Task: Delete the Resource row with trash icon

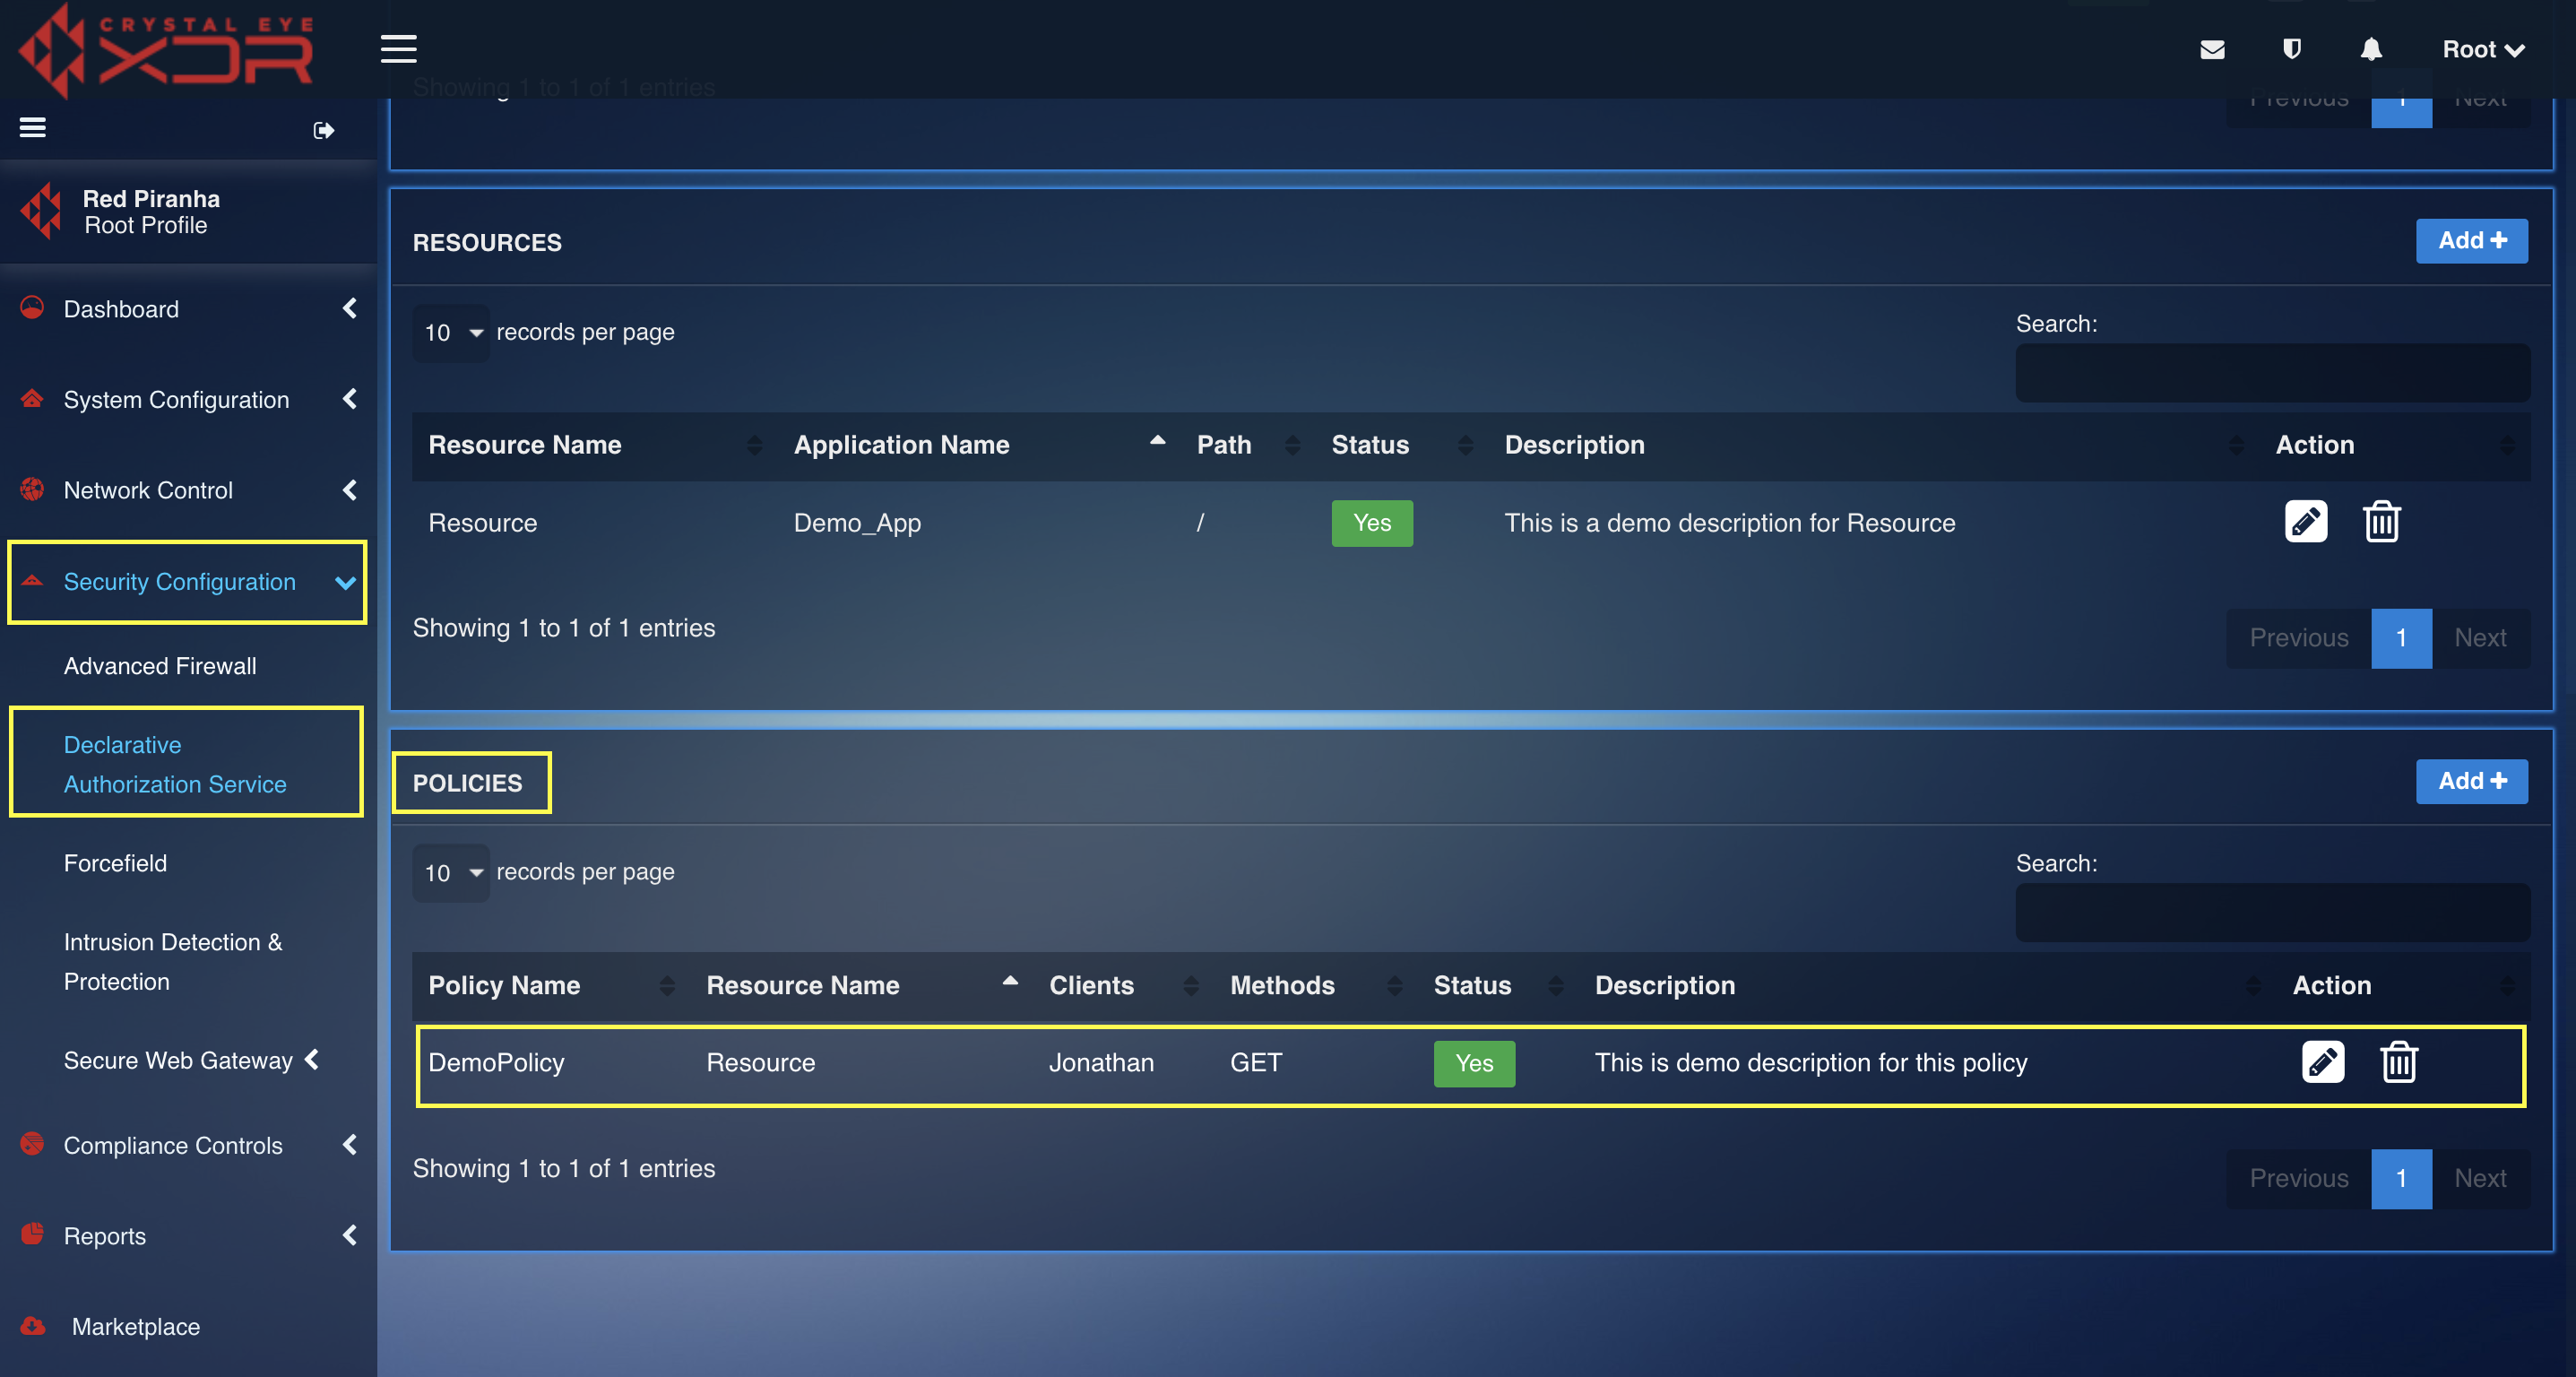Action: [2381, 521]
